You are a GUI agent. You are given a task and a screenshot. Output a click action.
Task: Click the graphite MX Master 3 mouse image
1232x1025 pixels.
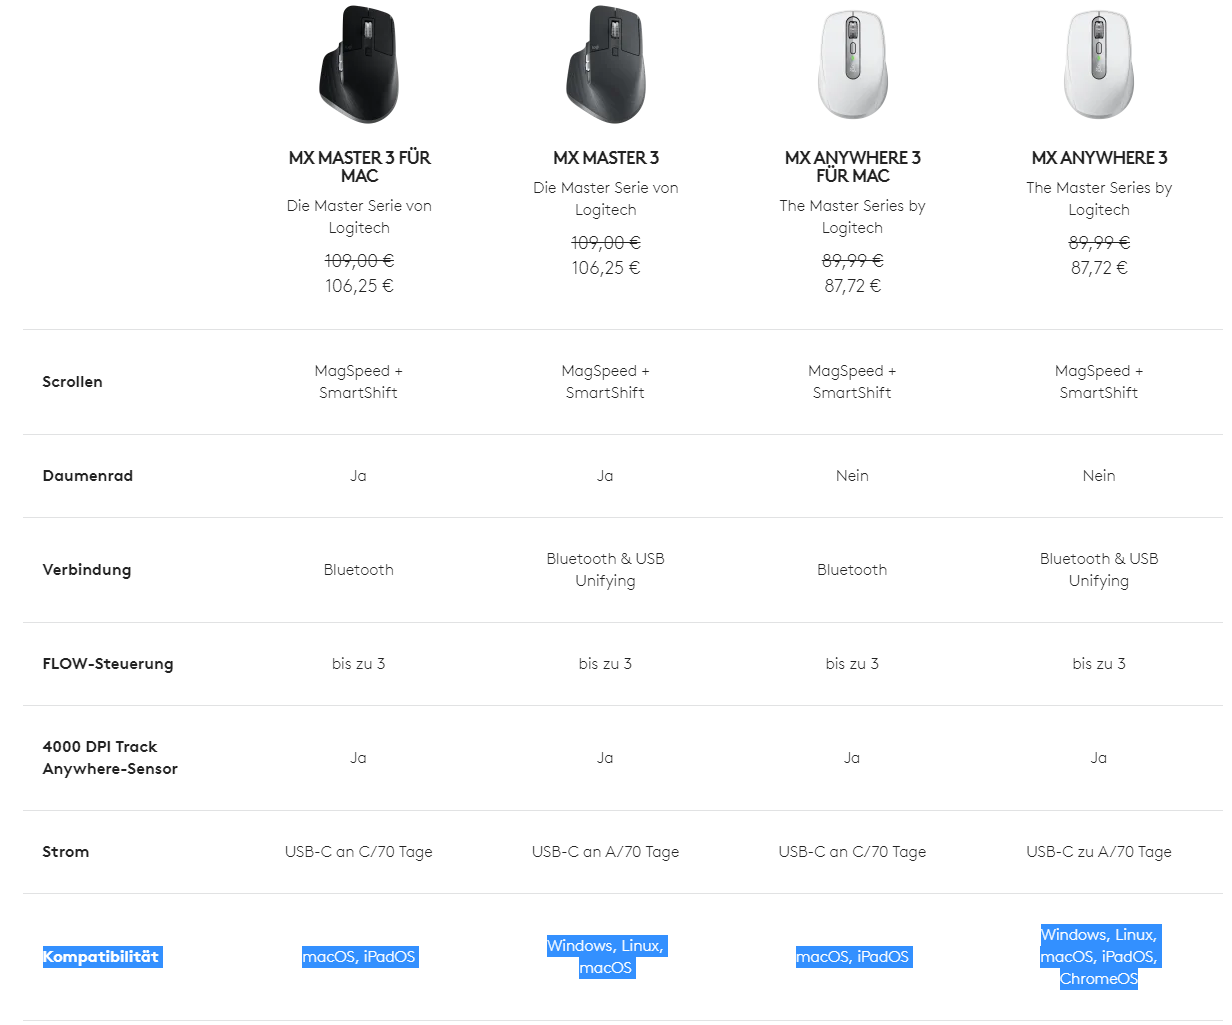pyautogui.click(x=606, y=64)
